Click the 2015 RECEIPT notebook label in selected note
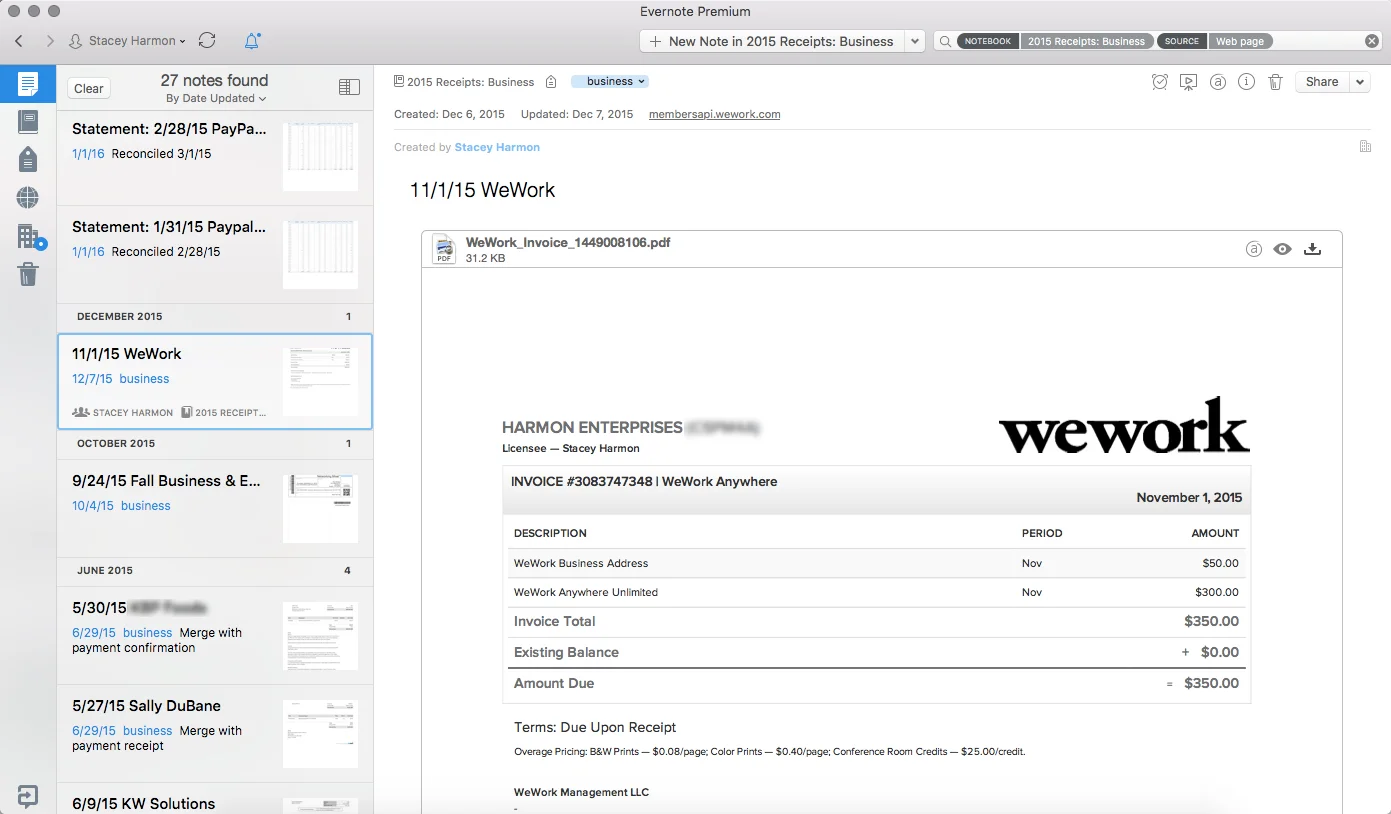 pyautogui.click(x=224, y=412)
